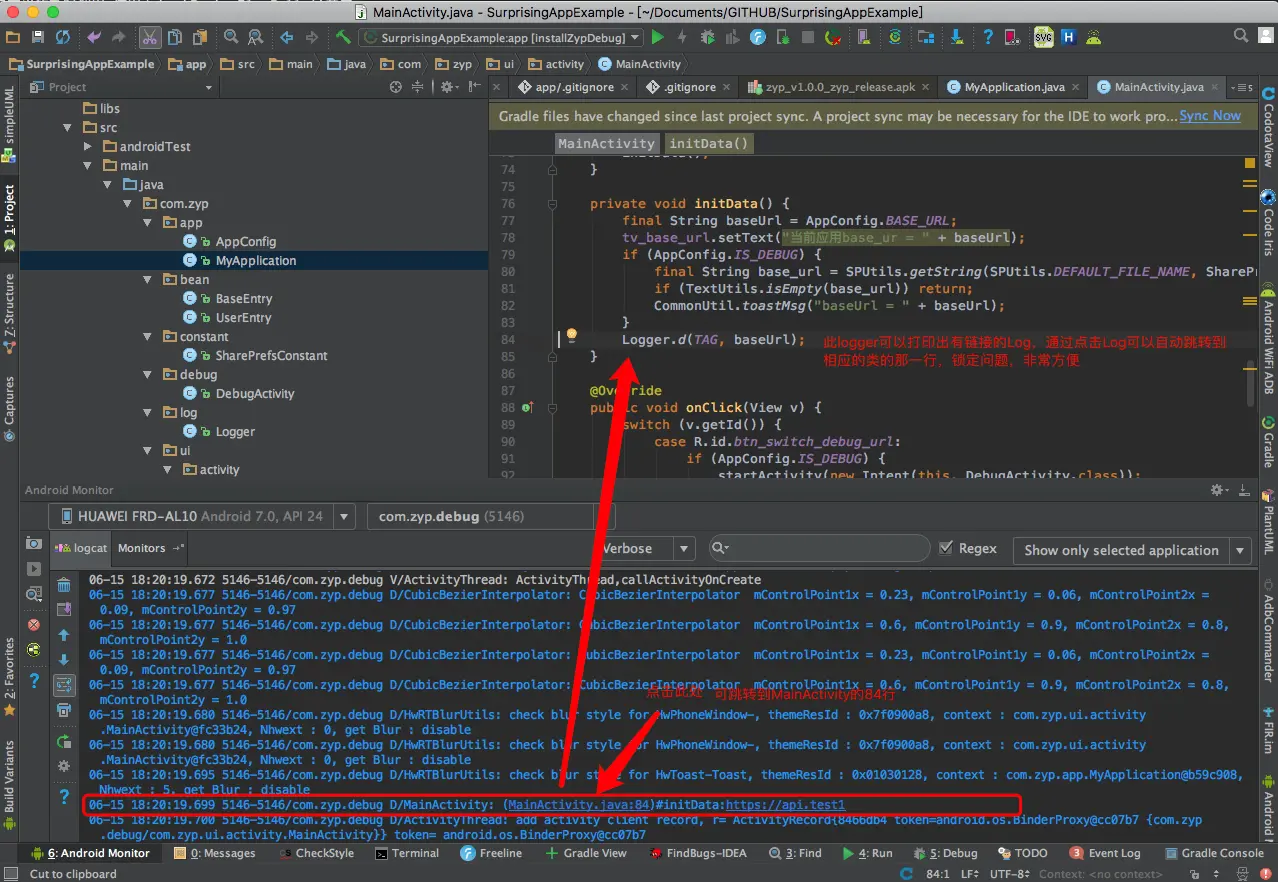
Task: Click the Up the stack trace arrow icon
Action: (x=64, y=634)
